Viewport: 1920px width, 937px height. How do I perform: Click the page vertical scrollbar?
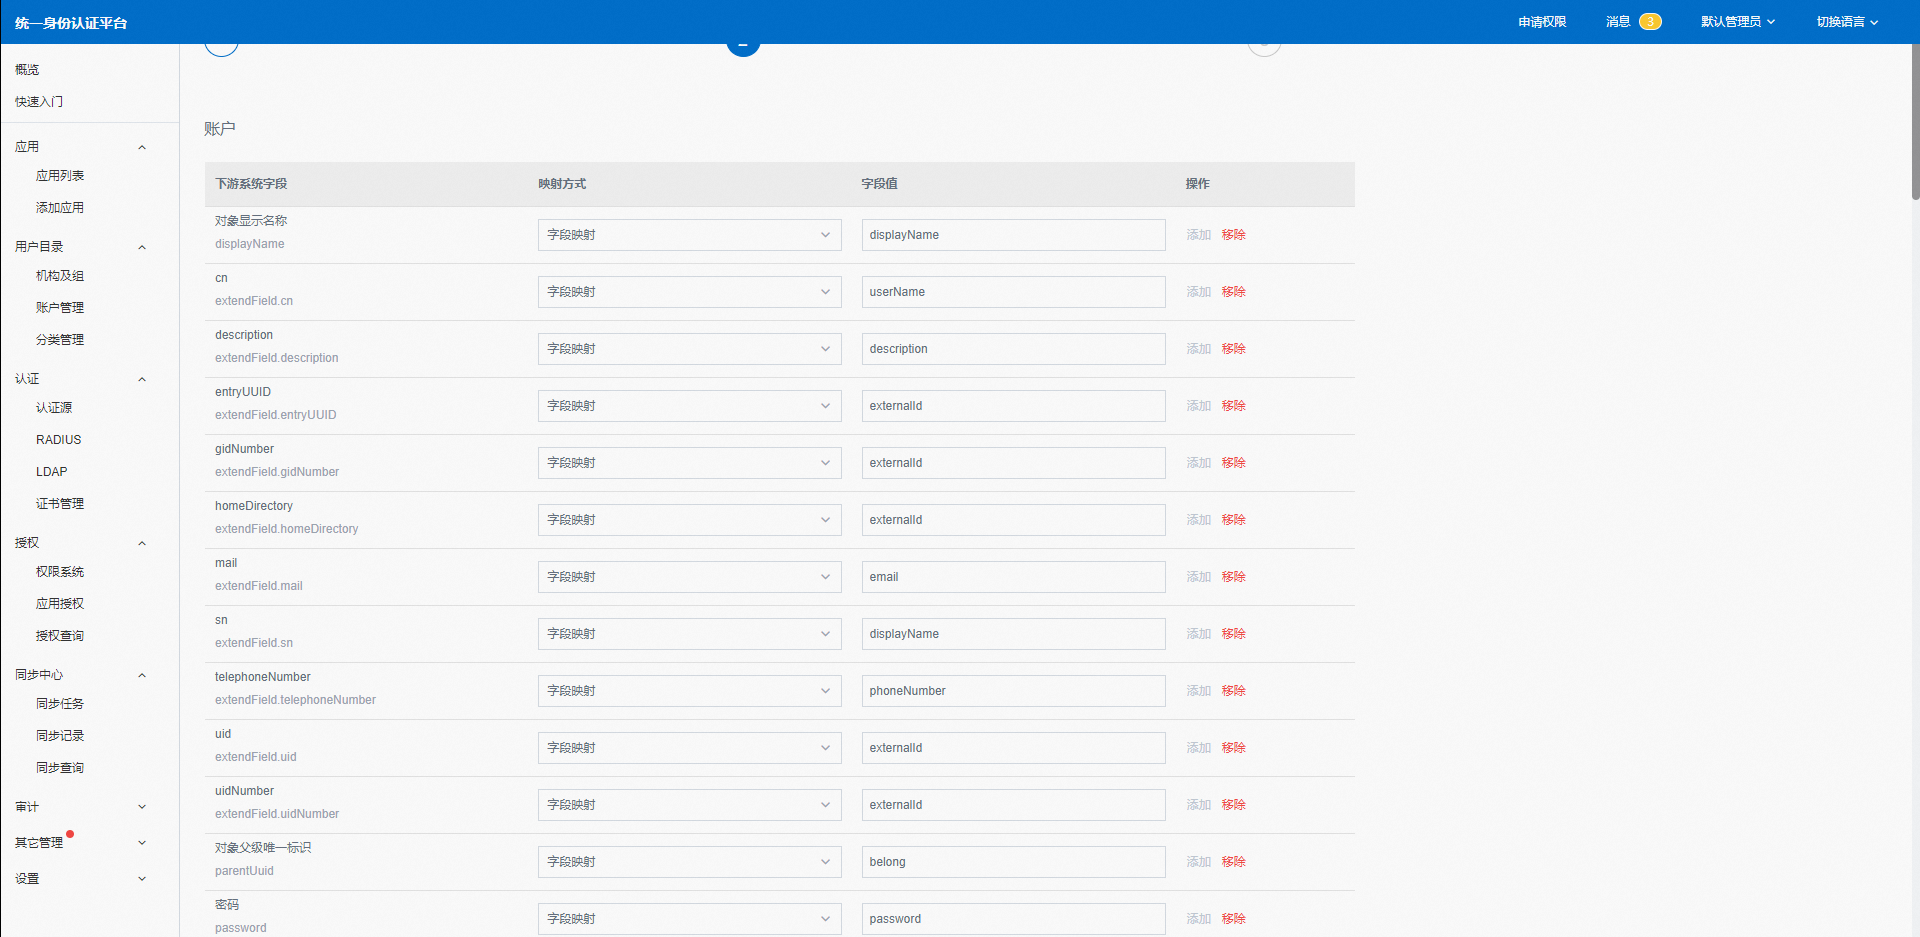point(1914,120)
